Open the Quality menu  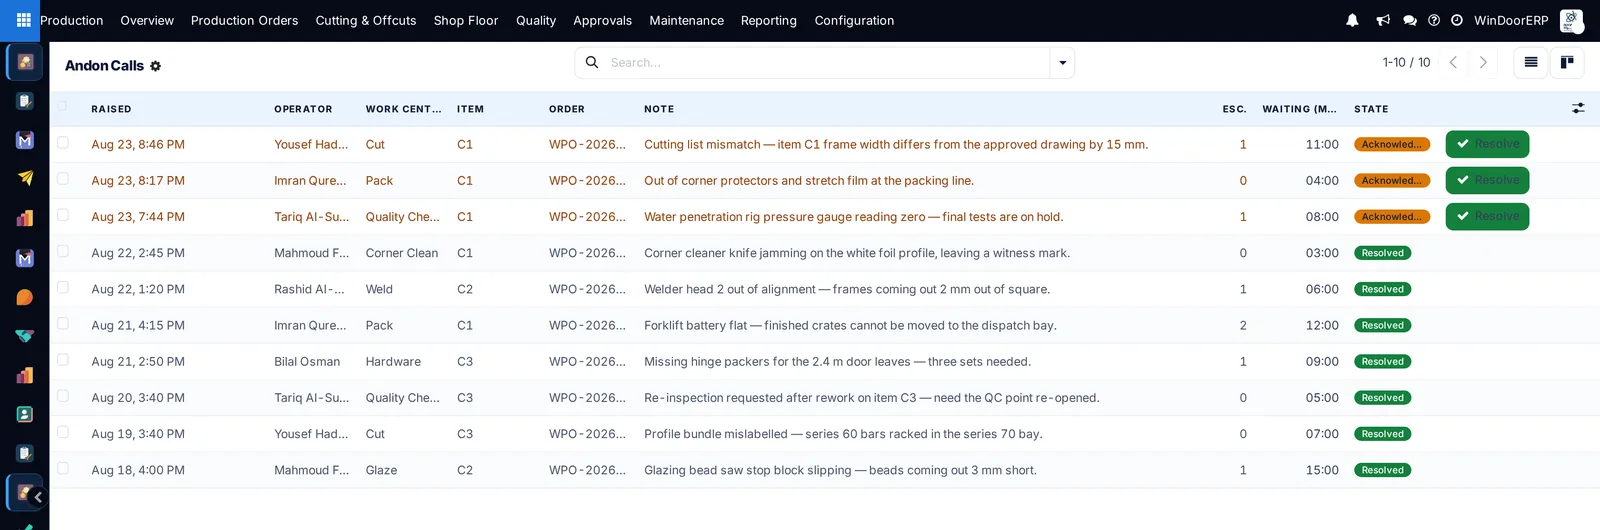(x=536, y=20)
